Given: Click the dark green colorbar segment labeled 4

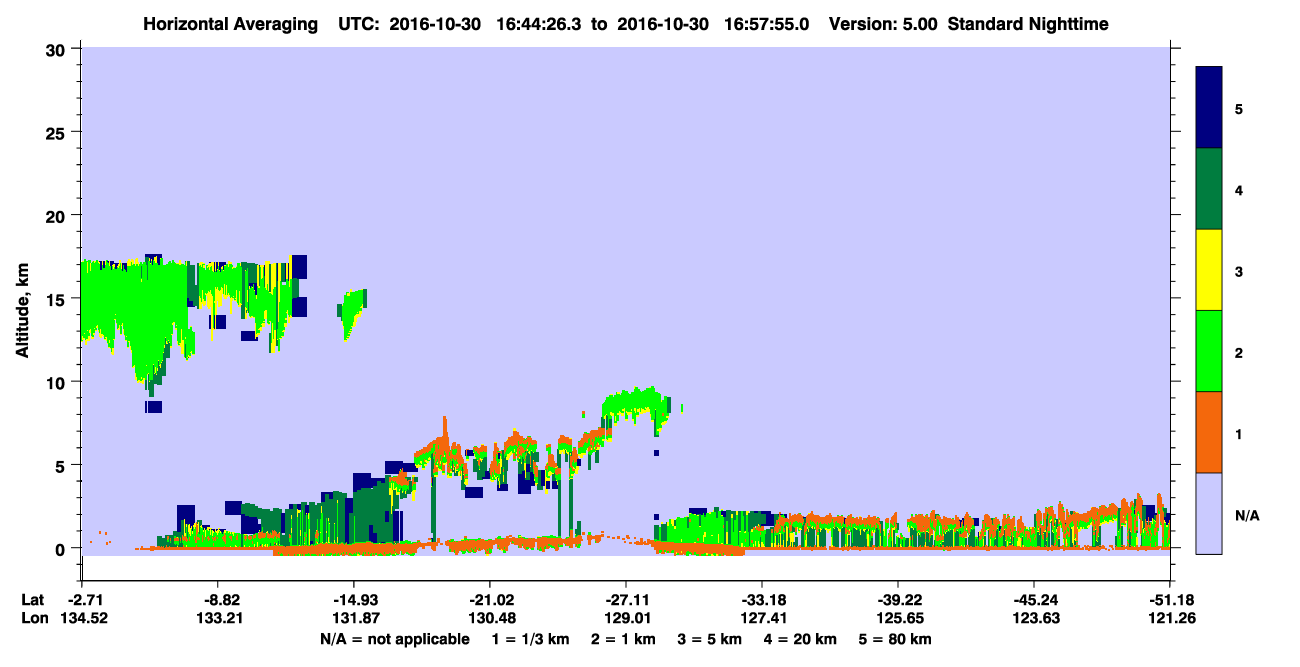Looking at the screenshot, I should (x=1209, y=189).
